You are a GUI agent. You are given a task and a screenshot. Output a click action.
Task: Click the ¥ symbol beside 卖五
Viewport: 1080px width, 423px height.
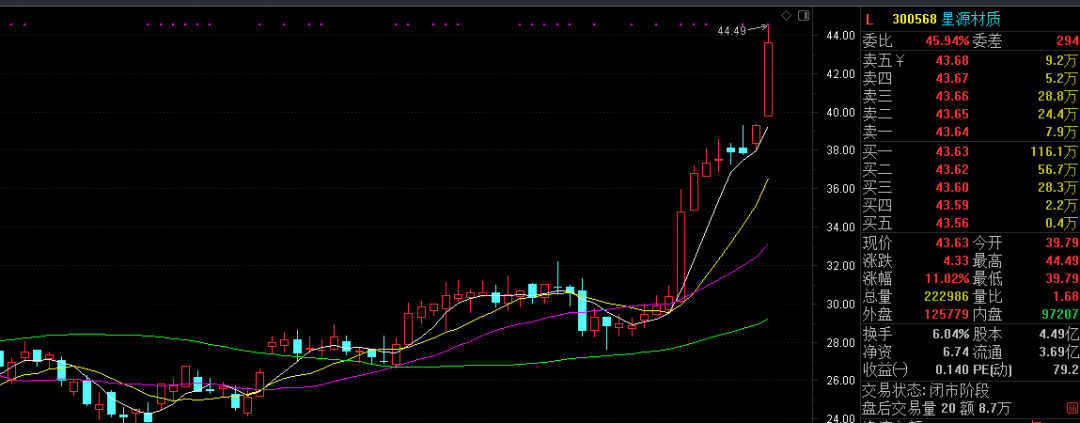point(900,59)
